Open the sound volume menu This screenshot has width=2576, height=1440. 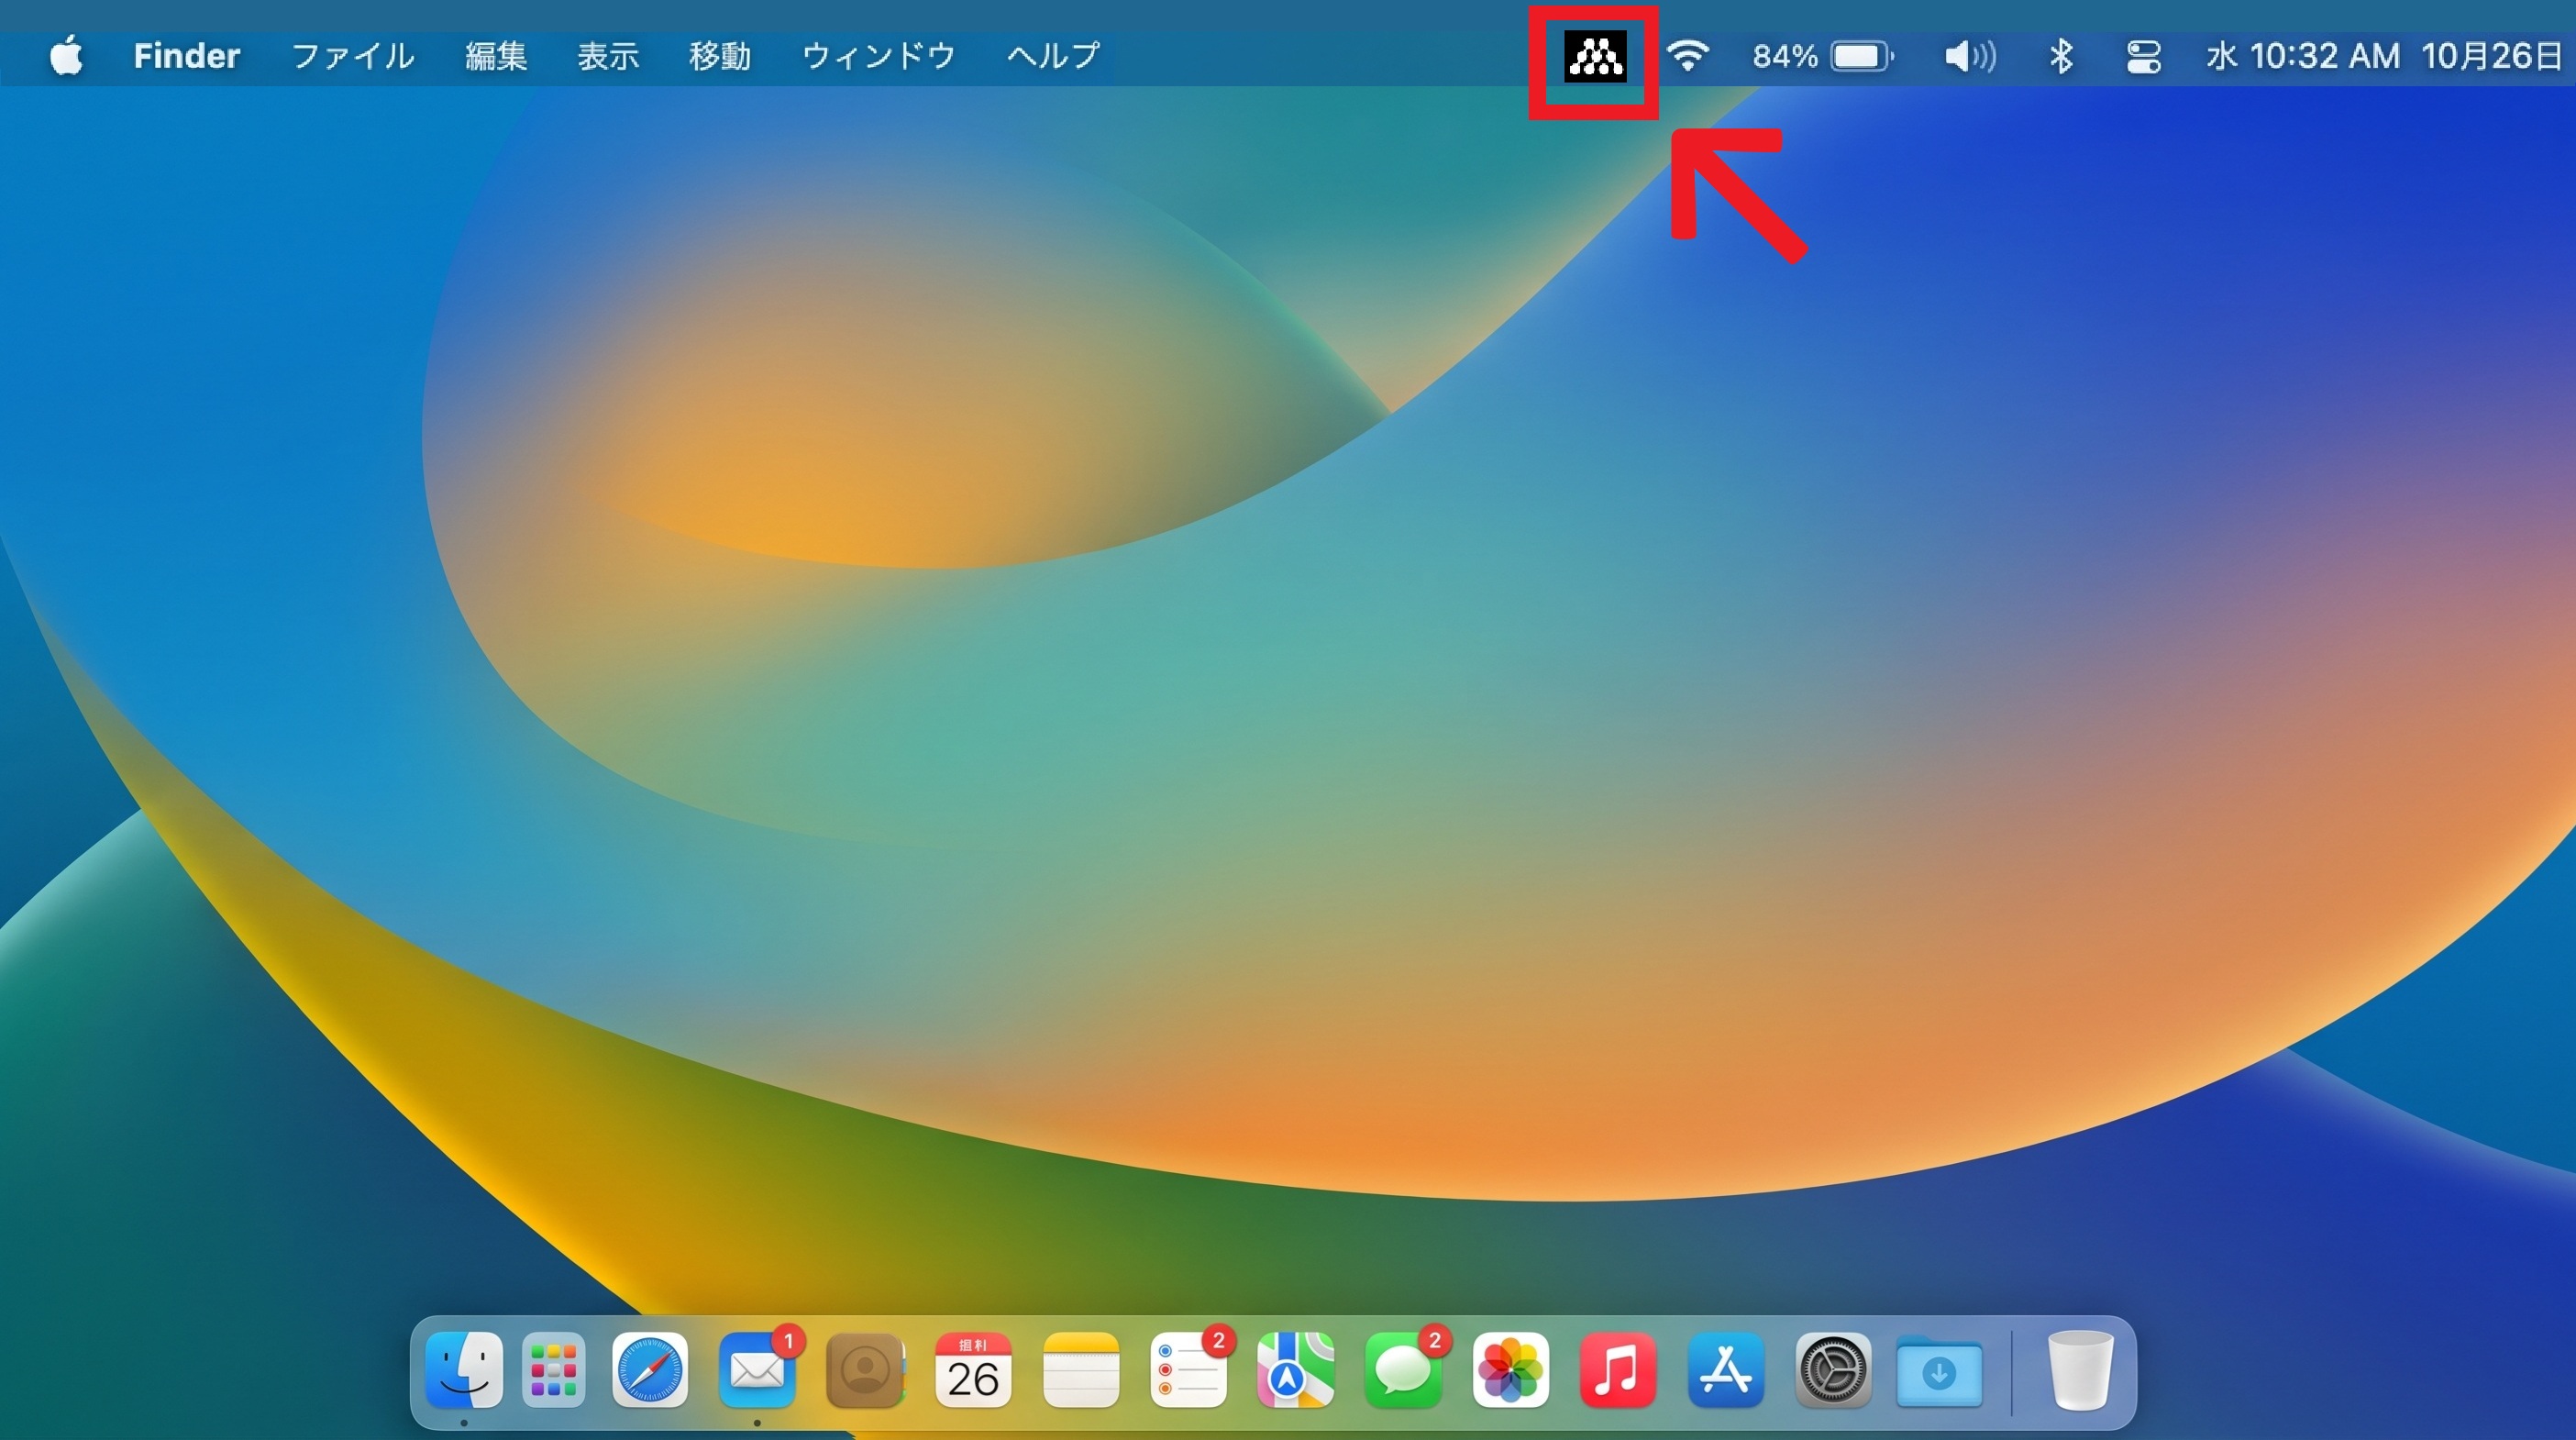(x=1970, y=56)
